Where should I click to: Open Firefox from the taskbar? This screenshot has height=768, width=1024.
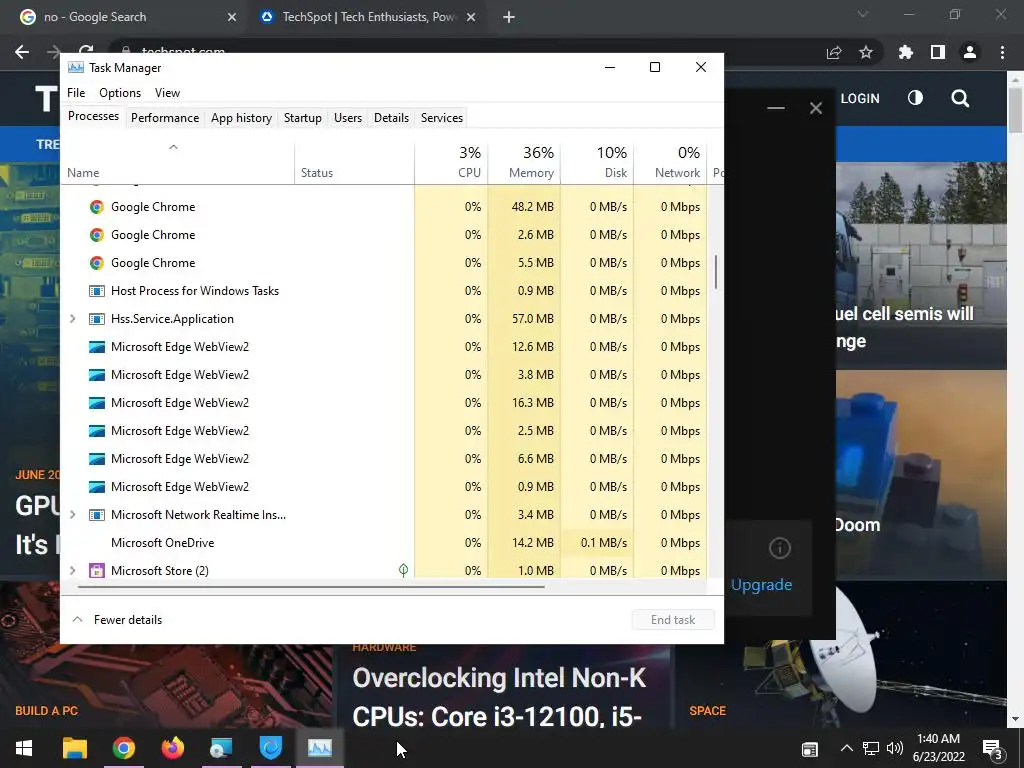click(x=173, y=748)
